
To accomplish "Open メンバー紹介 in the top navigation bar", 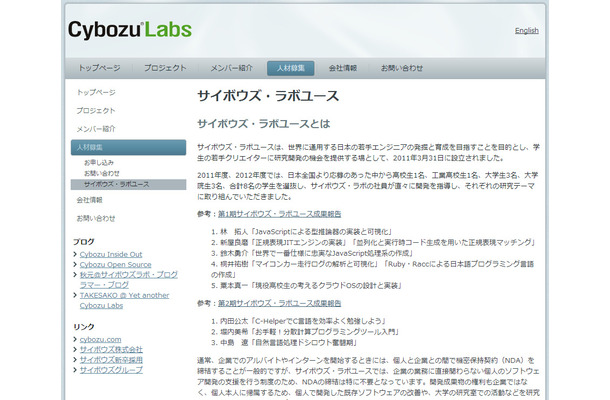I will click(231, 68).
